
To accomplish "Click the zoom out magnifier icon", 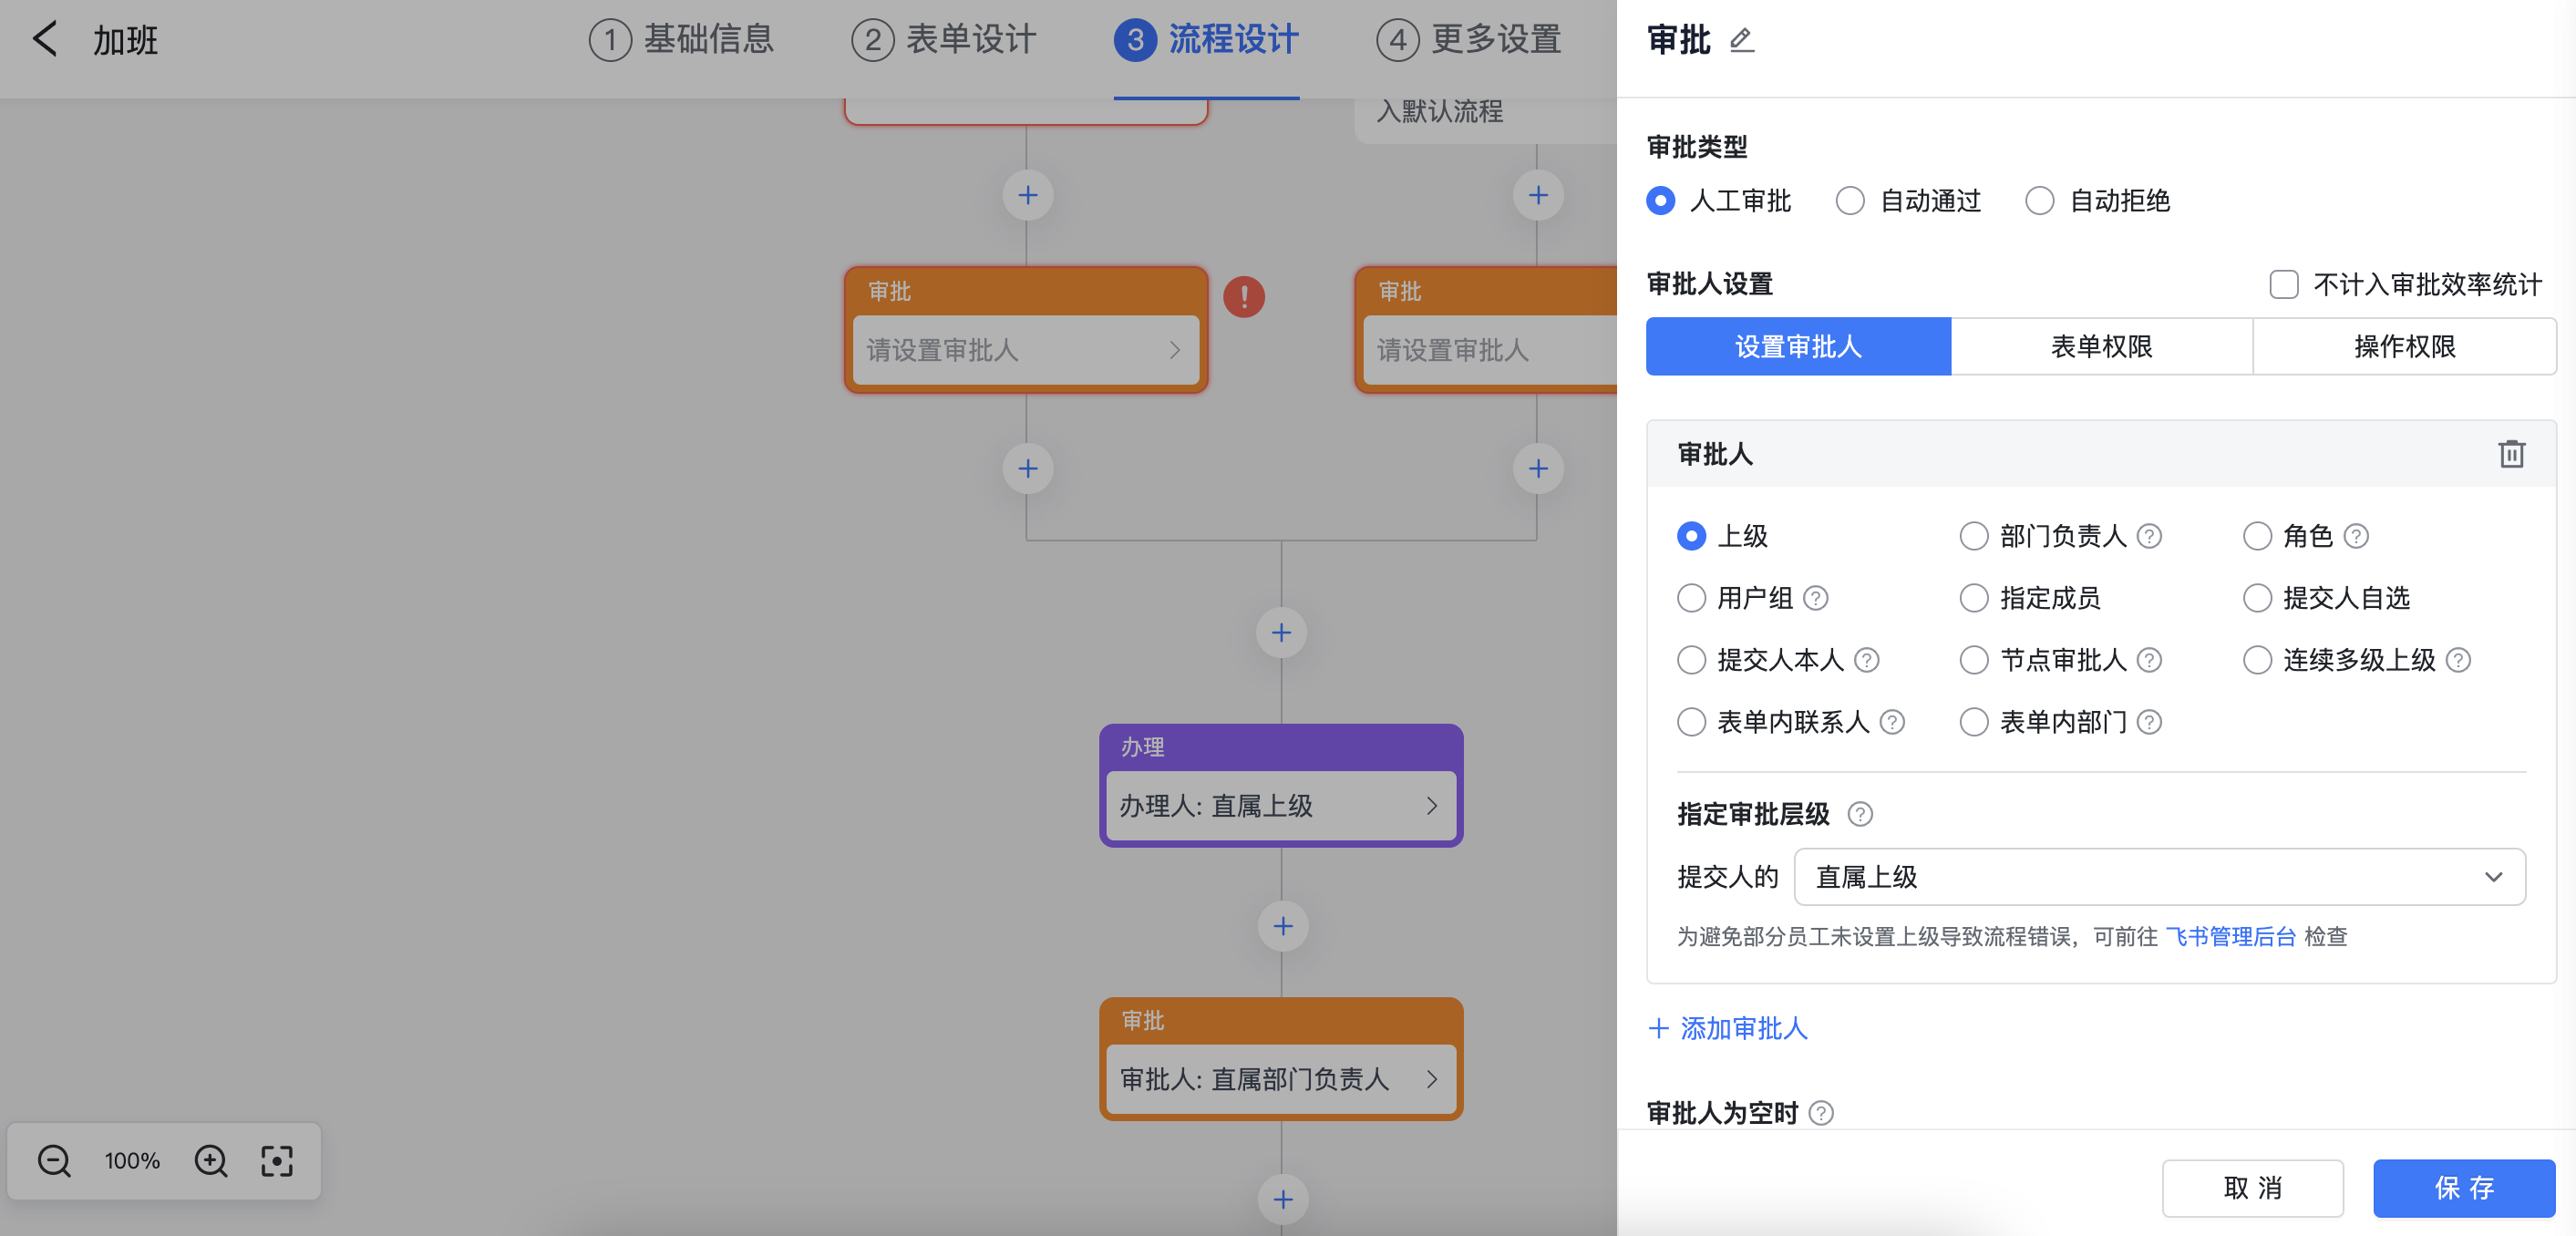I will point(54,1161).
